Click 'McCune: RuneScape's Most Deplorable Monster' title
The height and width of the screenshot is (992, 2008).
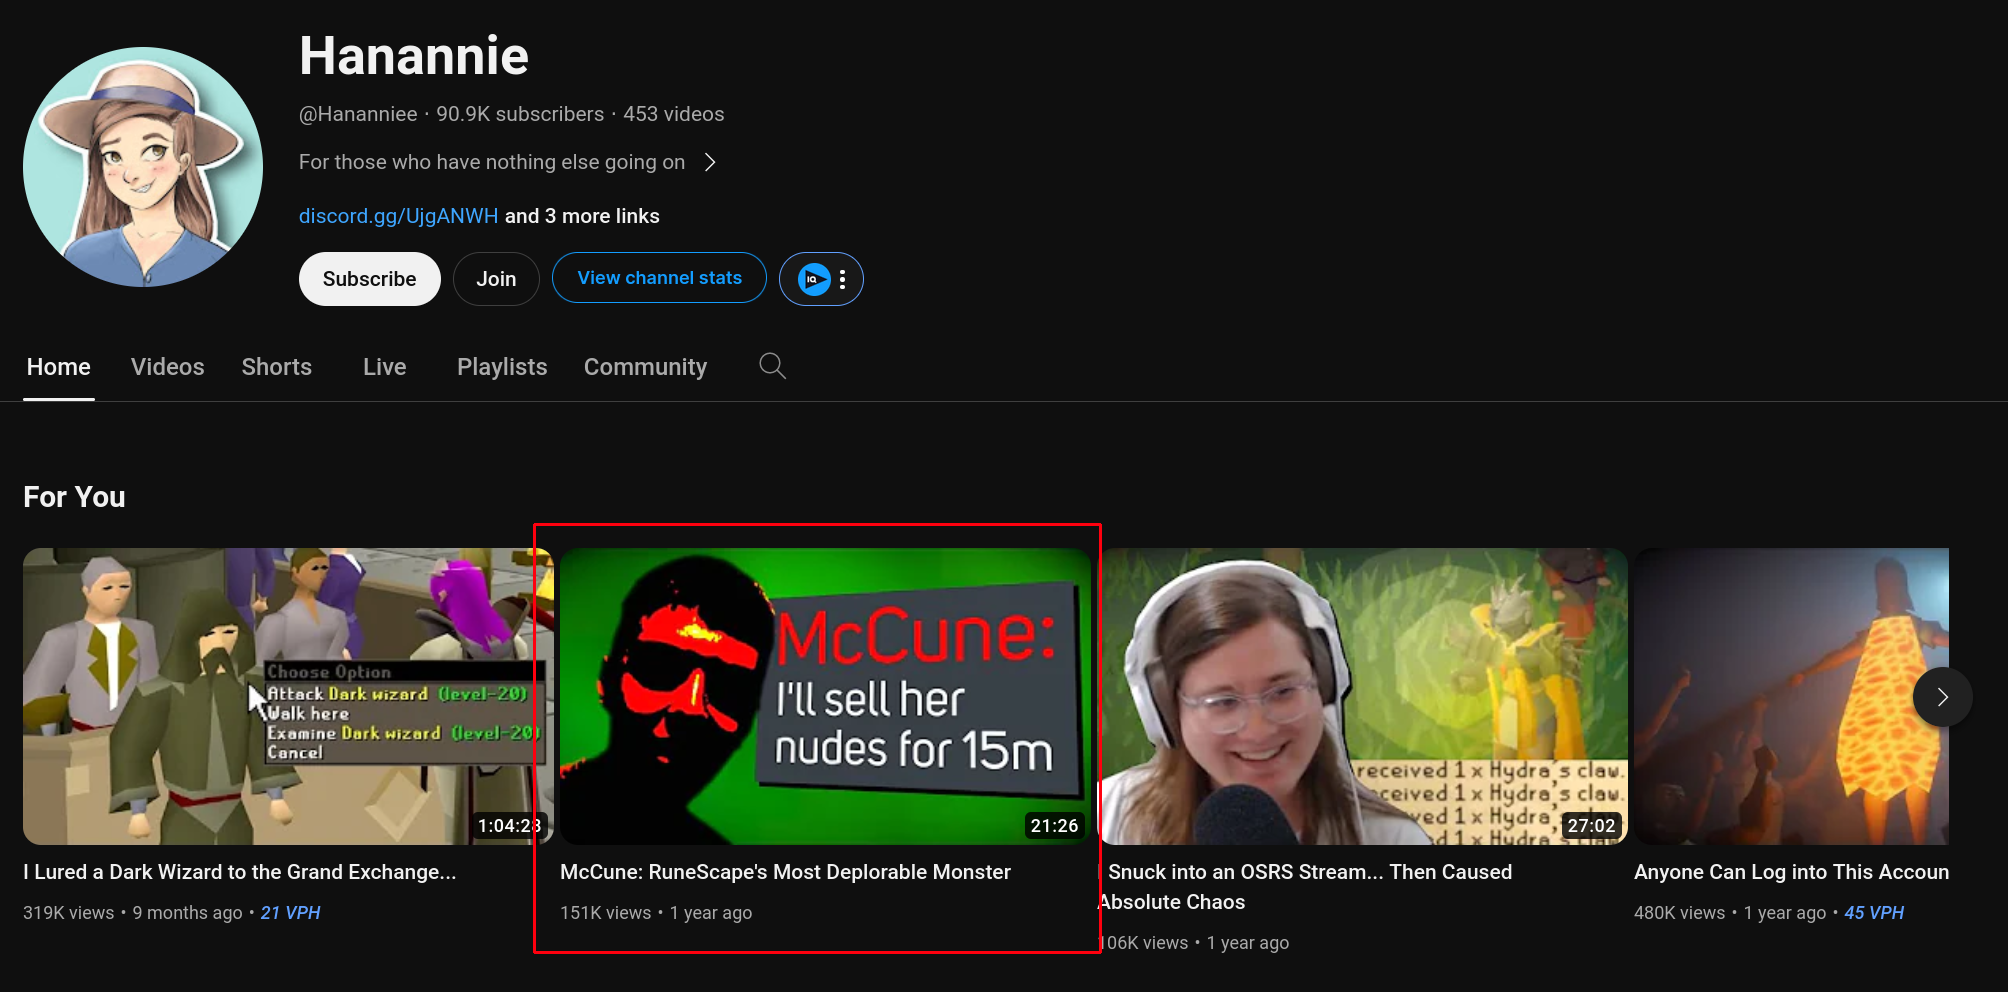click(x=785, y=872)
